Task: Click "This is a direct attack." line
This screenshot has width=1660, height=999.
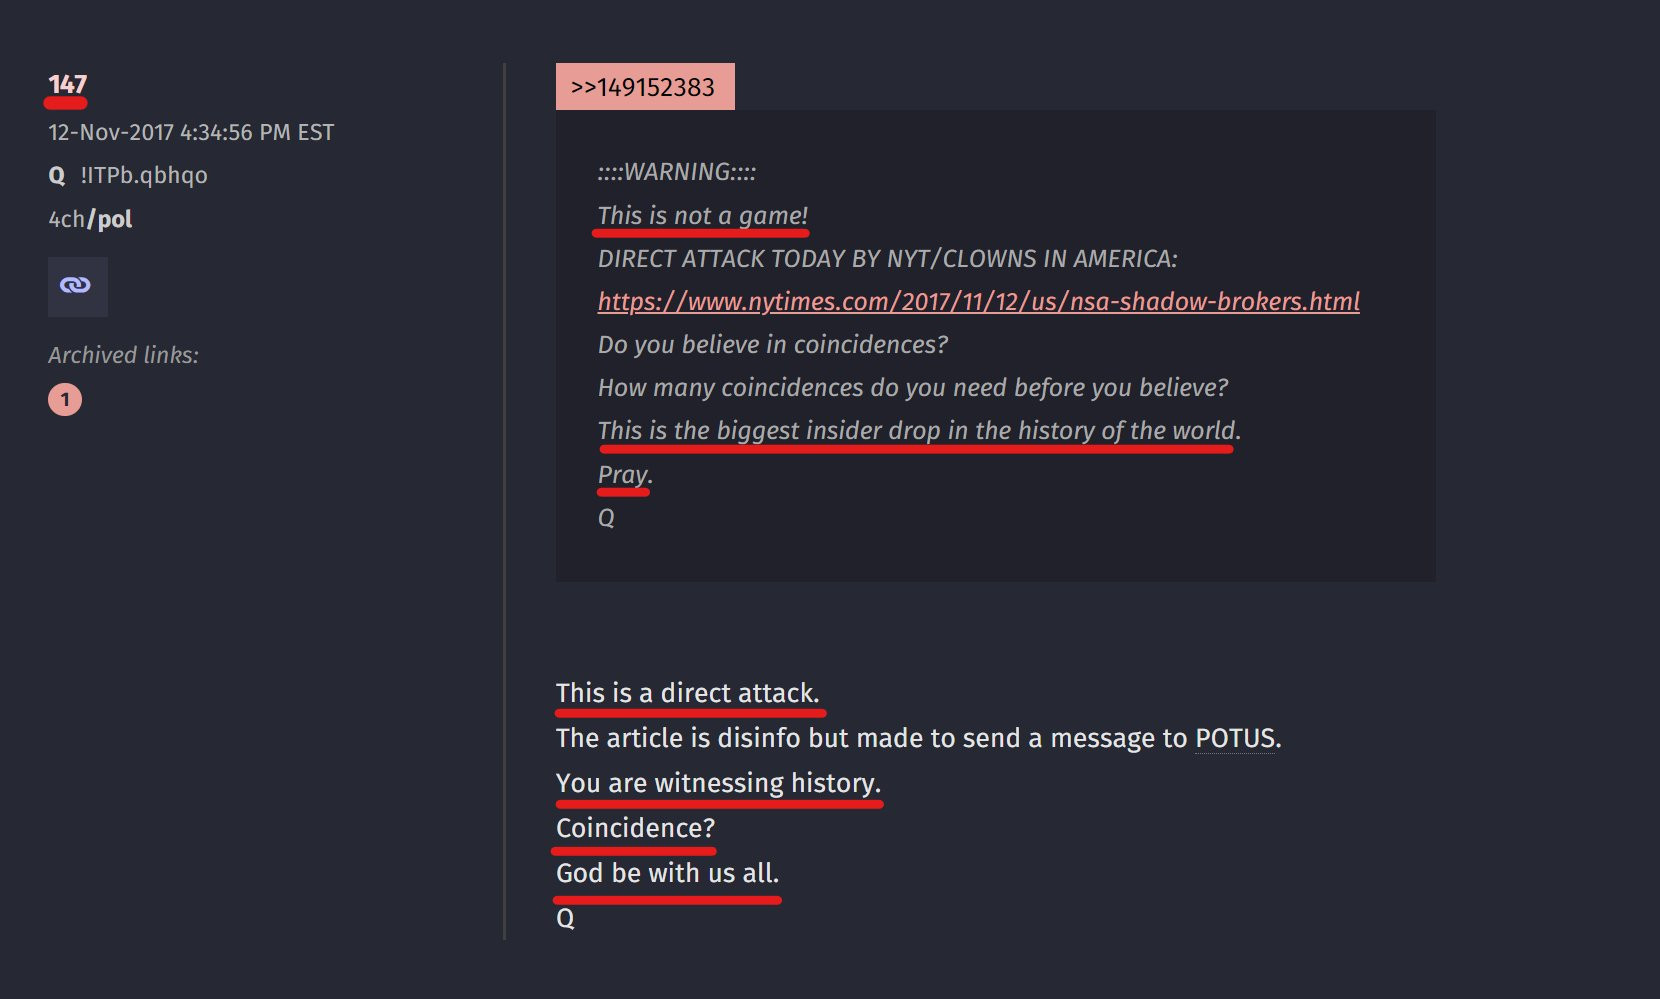Action: click(687, 694)
